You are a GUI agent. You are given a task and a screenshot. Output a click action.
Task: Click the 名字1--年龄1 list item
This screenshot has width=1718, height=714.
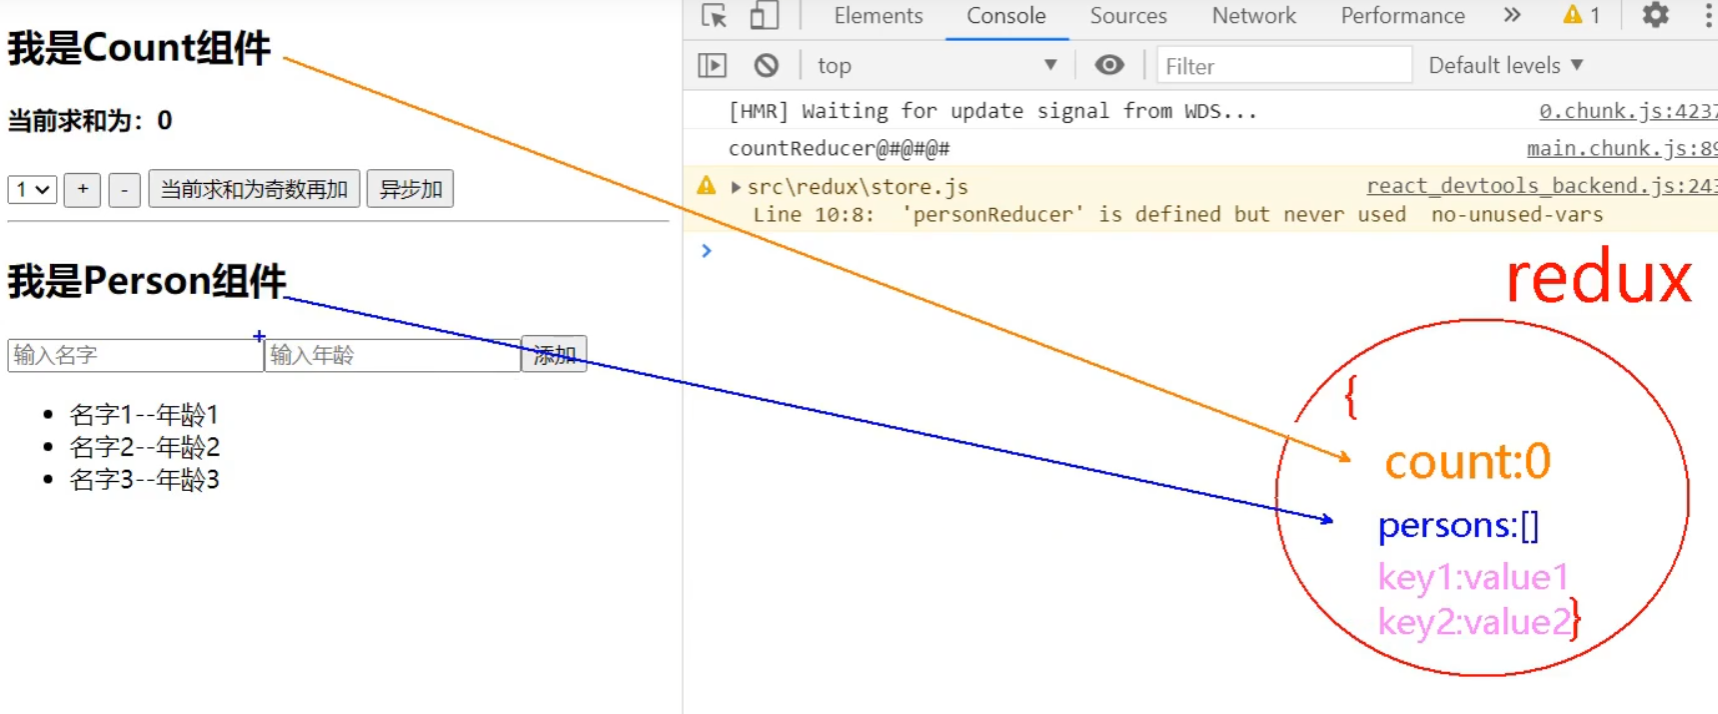pyautogui.click(x=144, y=414)
